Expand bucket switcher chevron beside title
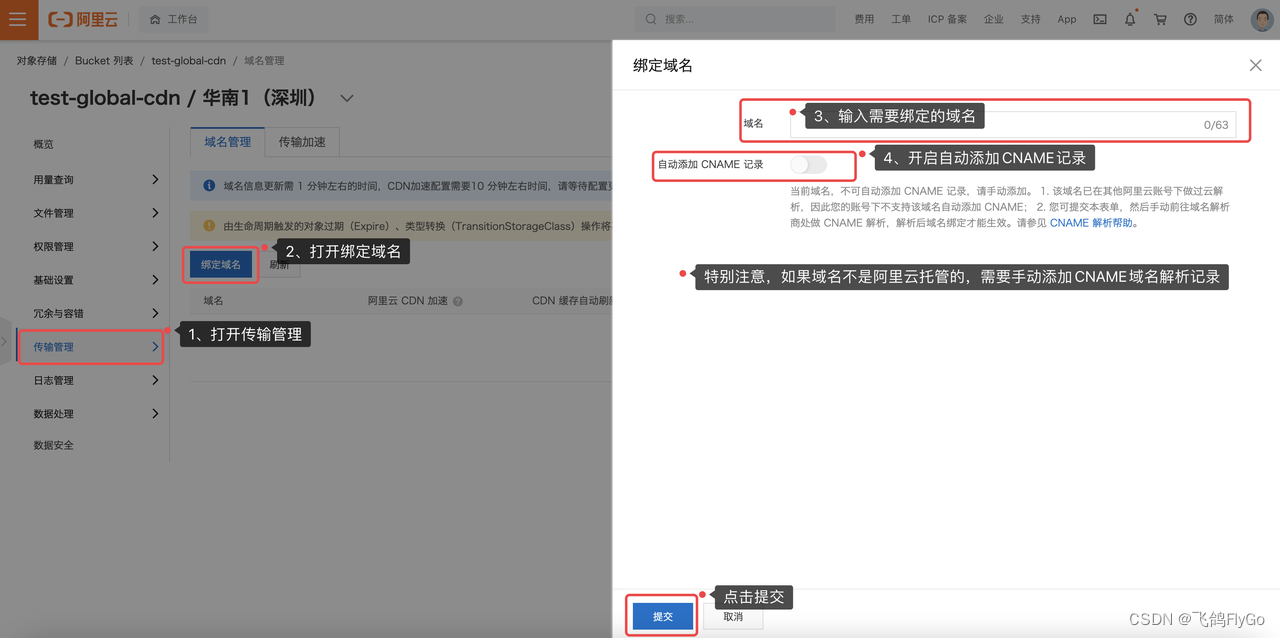Screen dimensions: 1280x638 tap(347, 98)
